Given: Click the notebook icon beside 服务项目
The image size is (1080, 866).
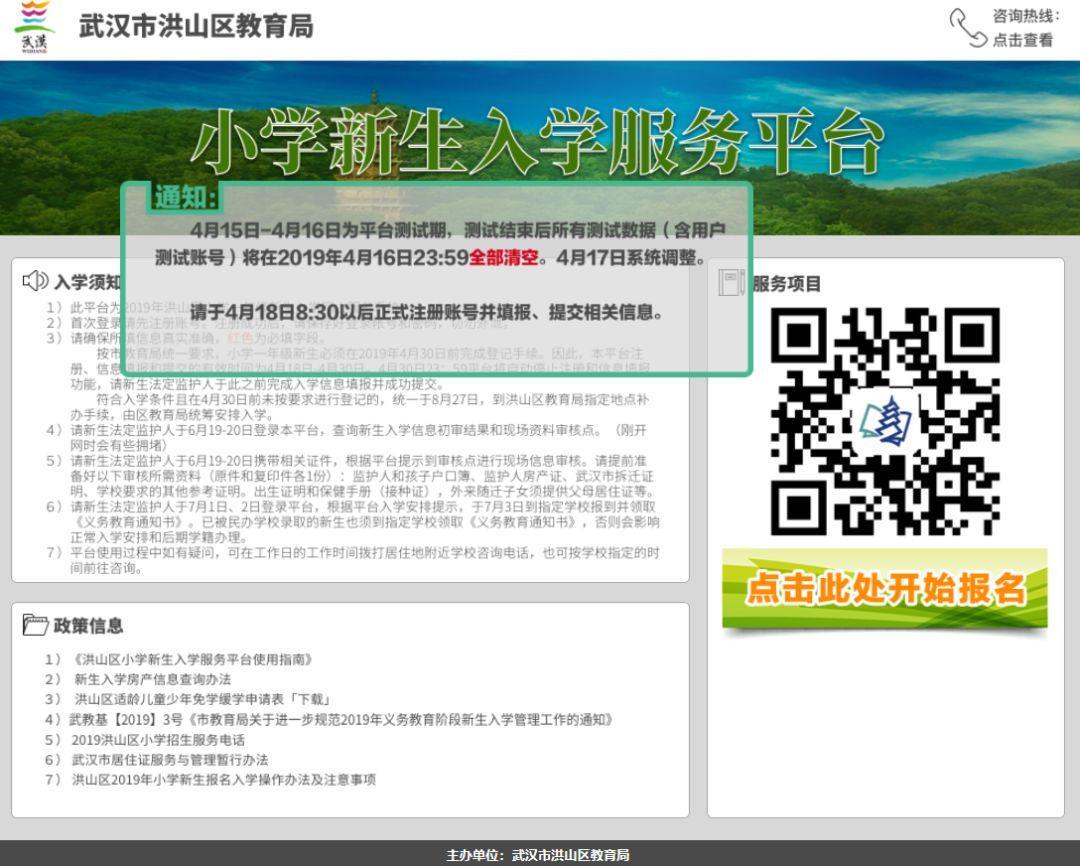Looking at the screenshot, I should pyautogui.click(x=731, y=282).
